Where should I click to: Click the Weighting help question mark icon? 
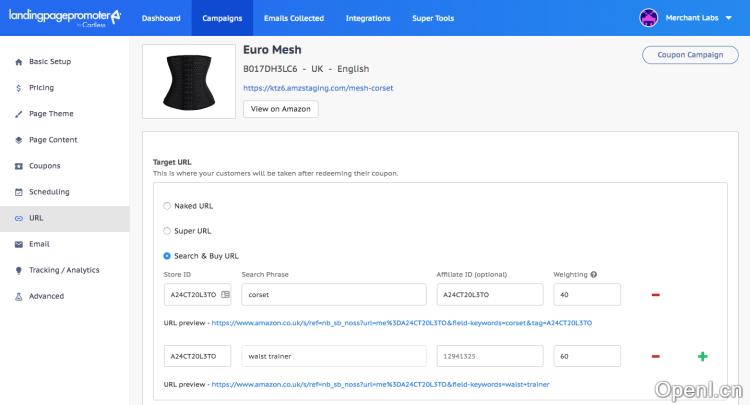point(594,274)
